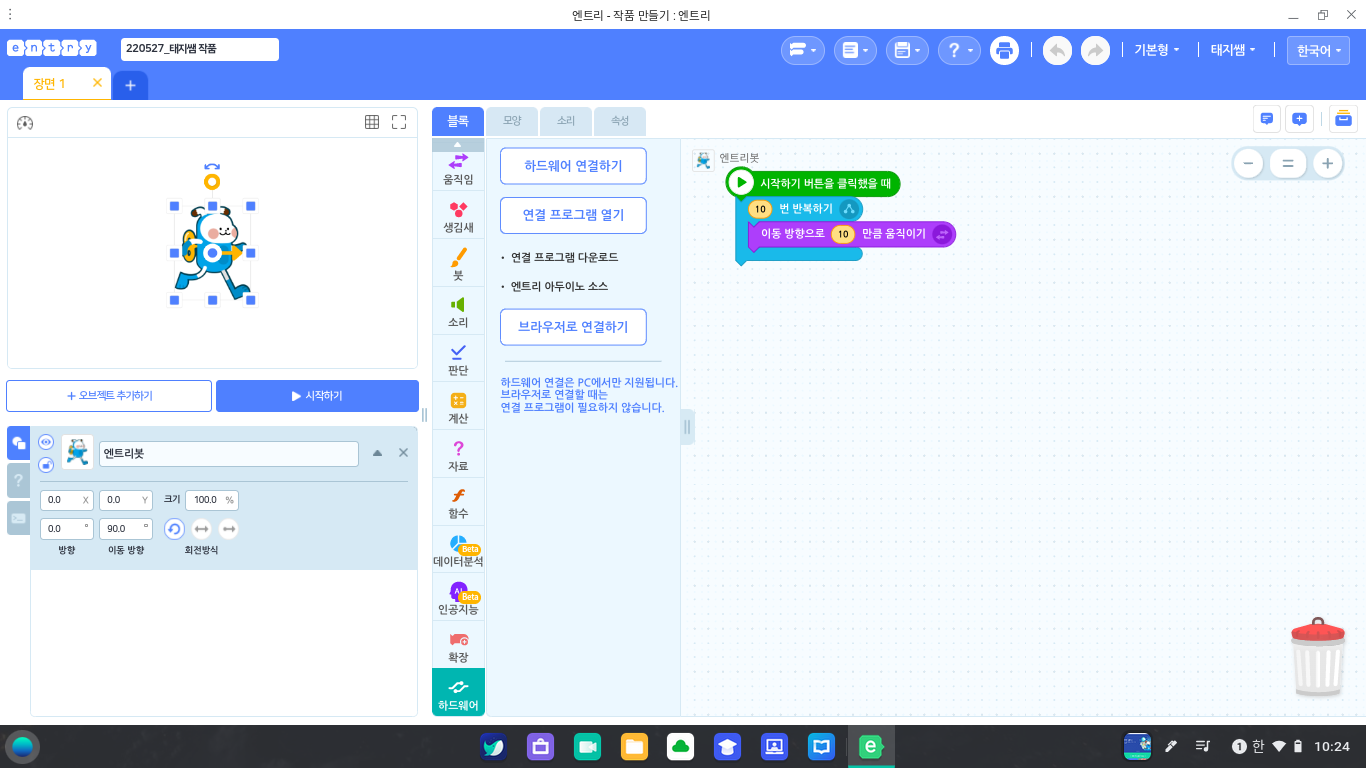Open the 생김새 block category
This screenshot has width=1366, height=768.
tap(458, 216)
